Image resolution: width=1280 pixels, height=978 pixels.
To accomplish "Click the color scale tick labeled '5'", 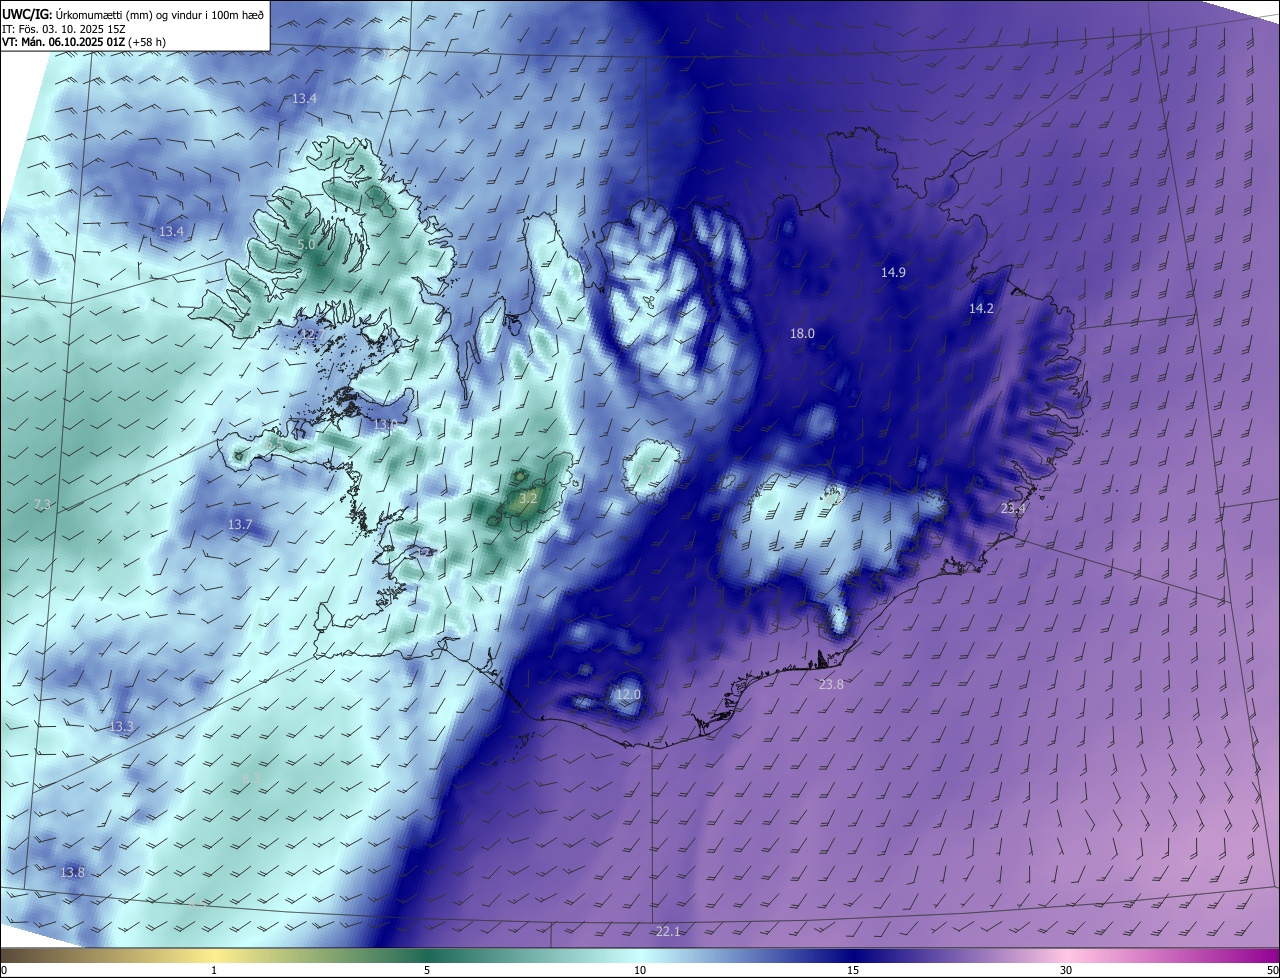I will (x=427, y=970).
